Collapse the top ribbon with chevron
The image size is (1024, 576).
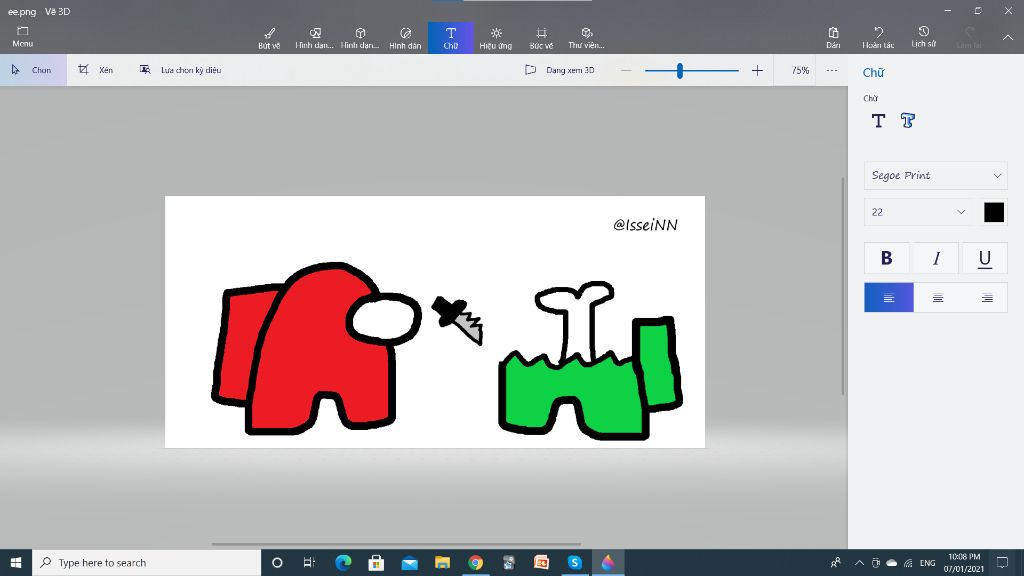[x=1008, y=38]
